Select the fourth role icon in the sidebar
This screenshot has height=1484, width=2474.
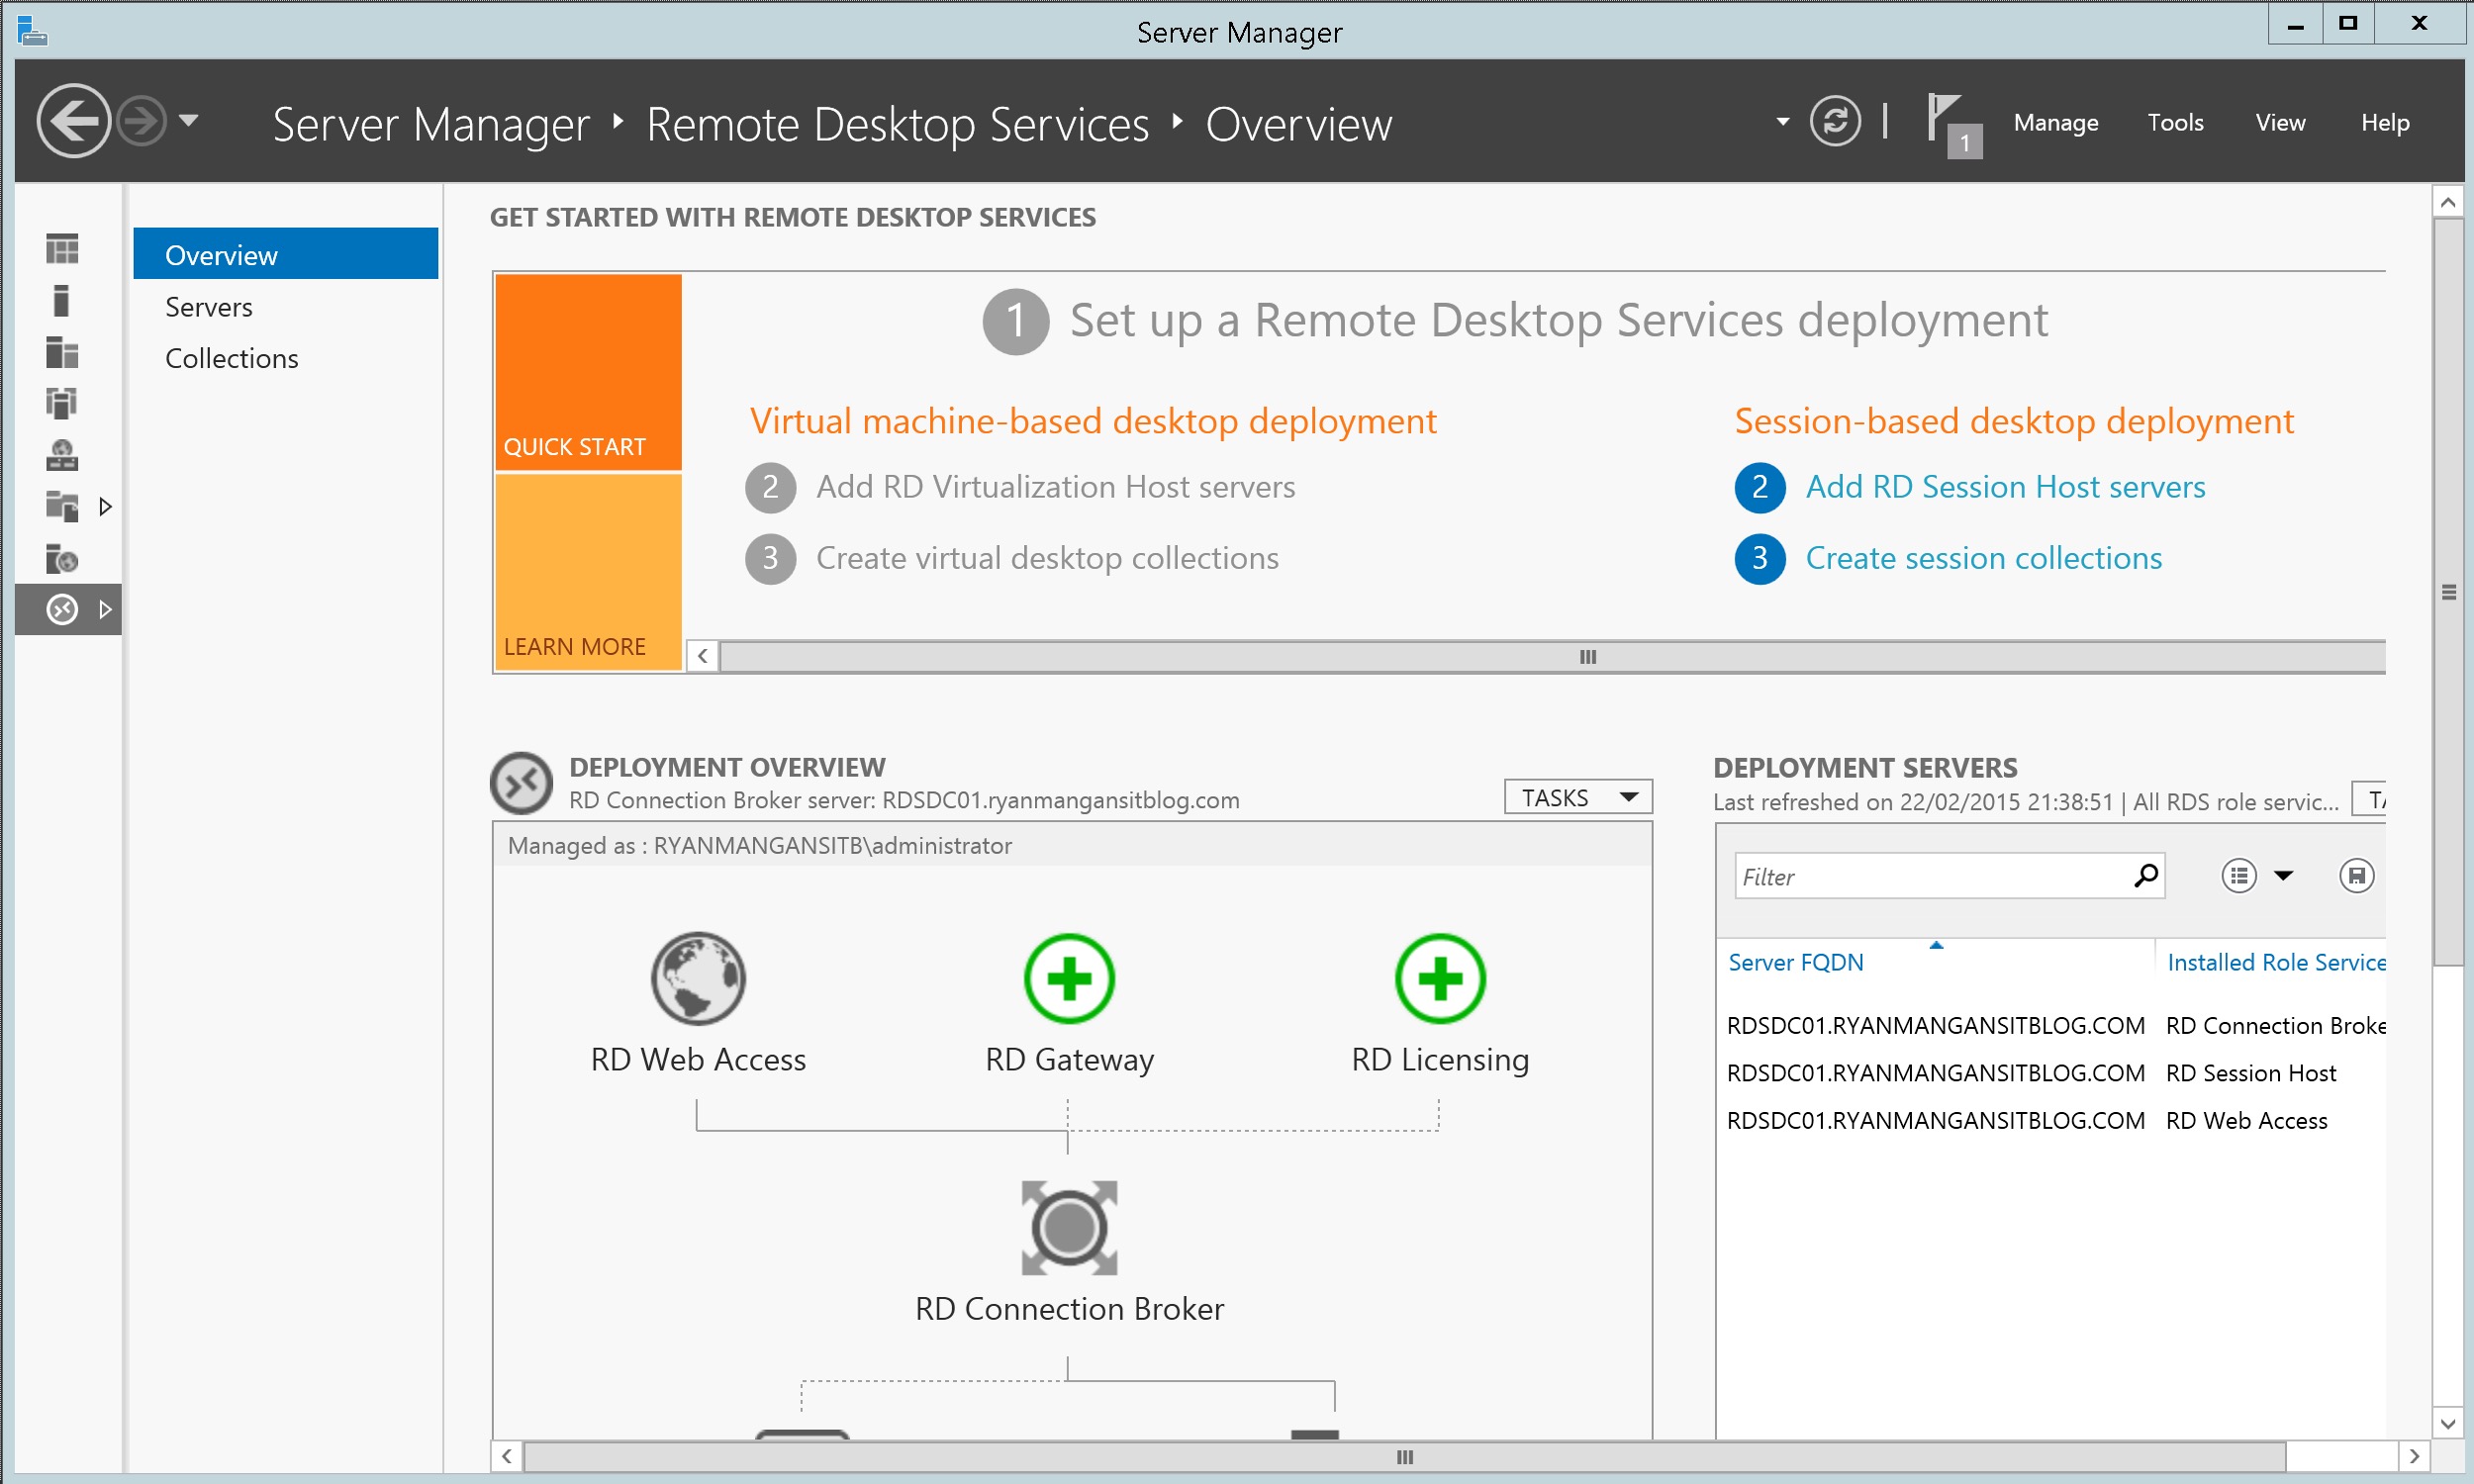point(62,403)
